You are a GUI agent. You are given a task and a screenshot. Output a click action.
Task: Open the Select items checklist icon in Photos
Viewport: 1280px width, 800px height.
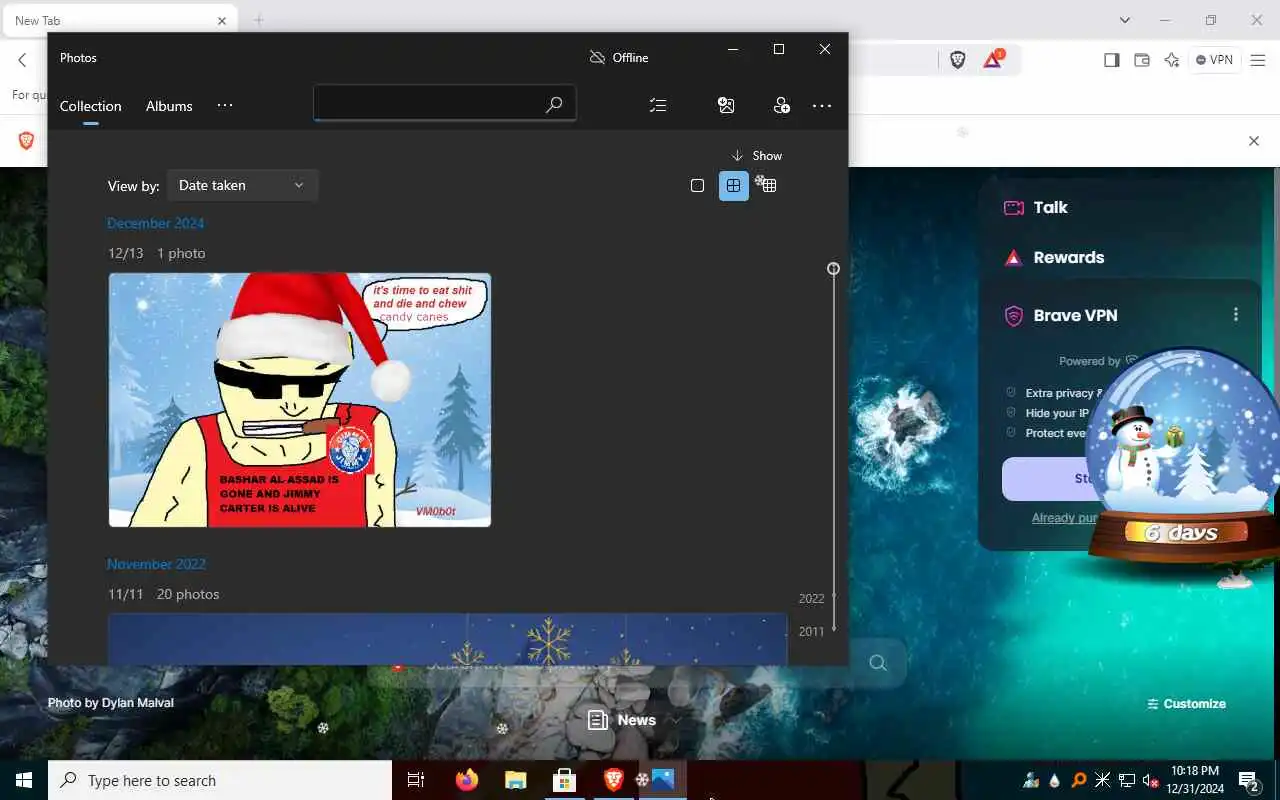658,105
